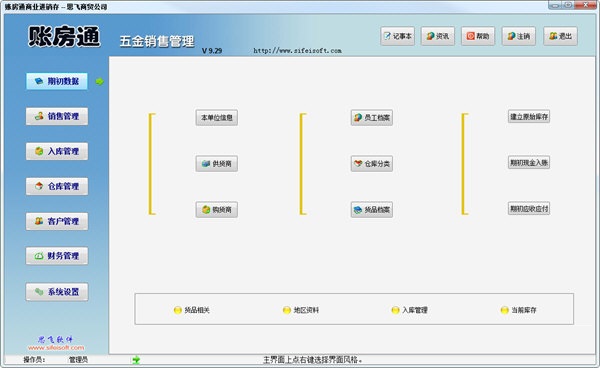Open 入库管理 sidebar module
Viewport: 600px width, 368px height.
click(57, 151)
